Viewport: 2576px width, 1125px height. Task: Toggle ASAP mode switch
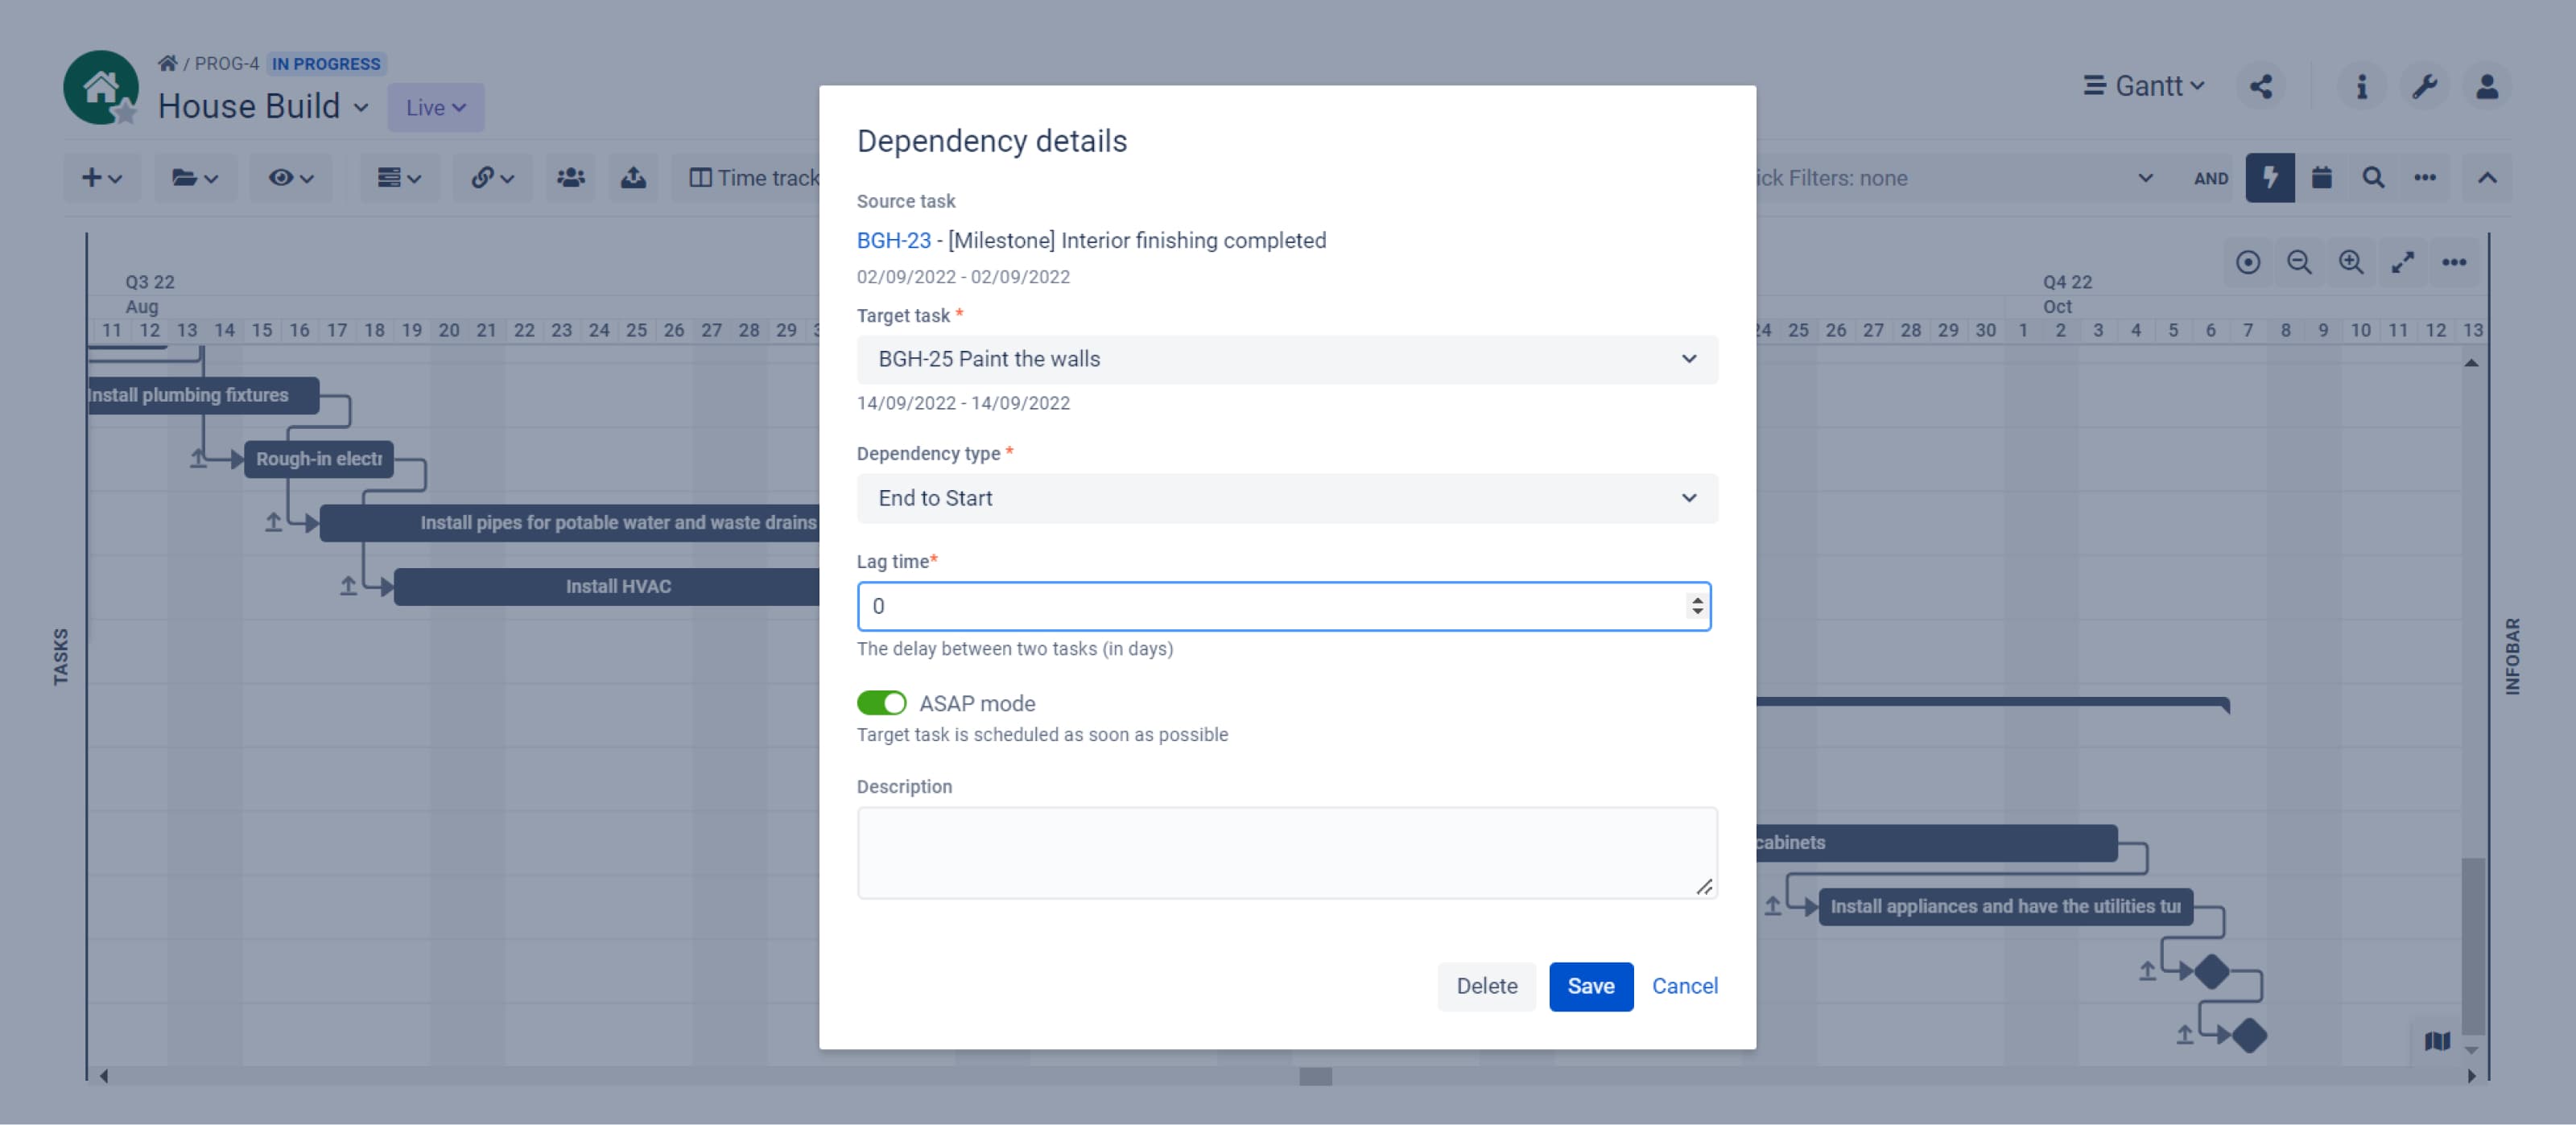click(x=881, y=703)
